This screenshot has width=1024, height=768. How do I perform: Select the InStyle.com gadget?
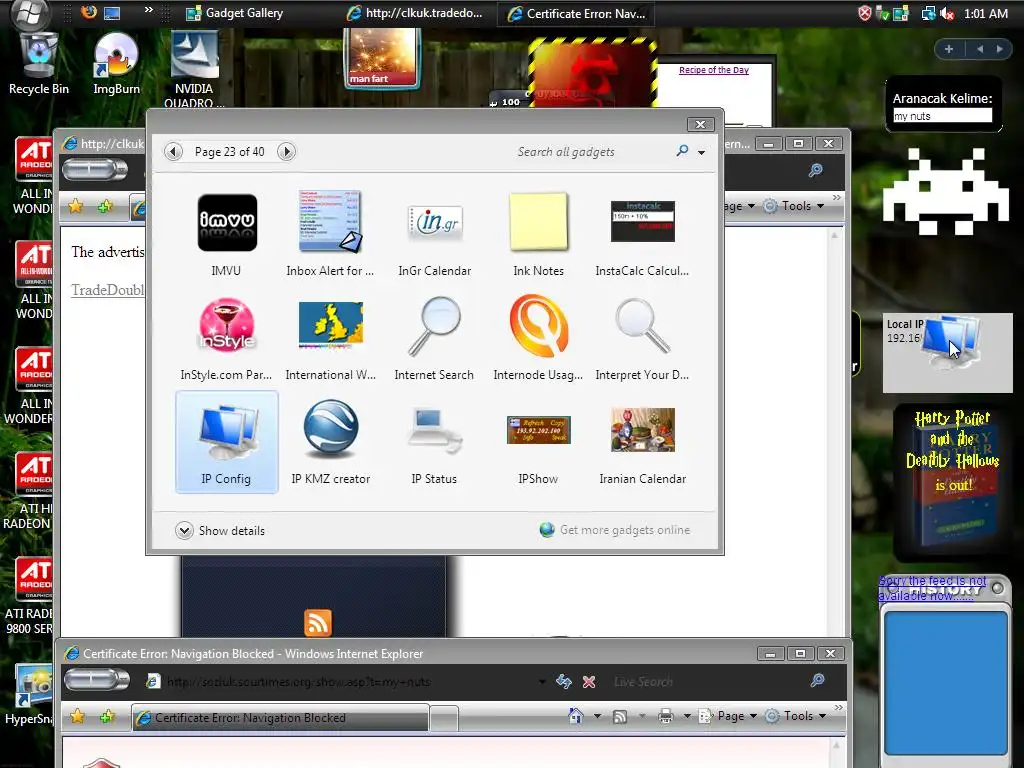tap(227, 339)
